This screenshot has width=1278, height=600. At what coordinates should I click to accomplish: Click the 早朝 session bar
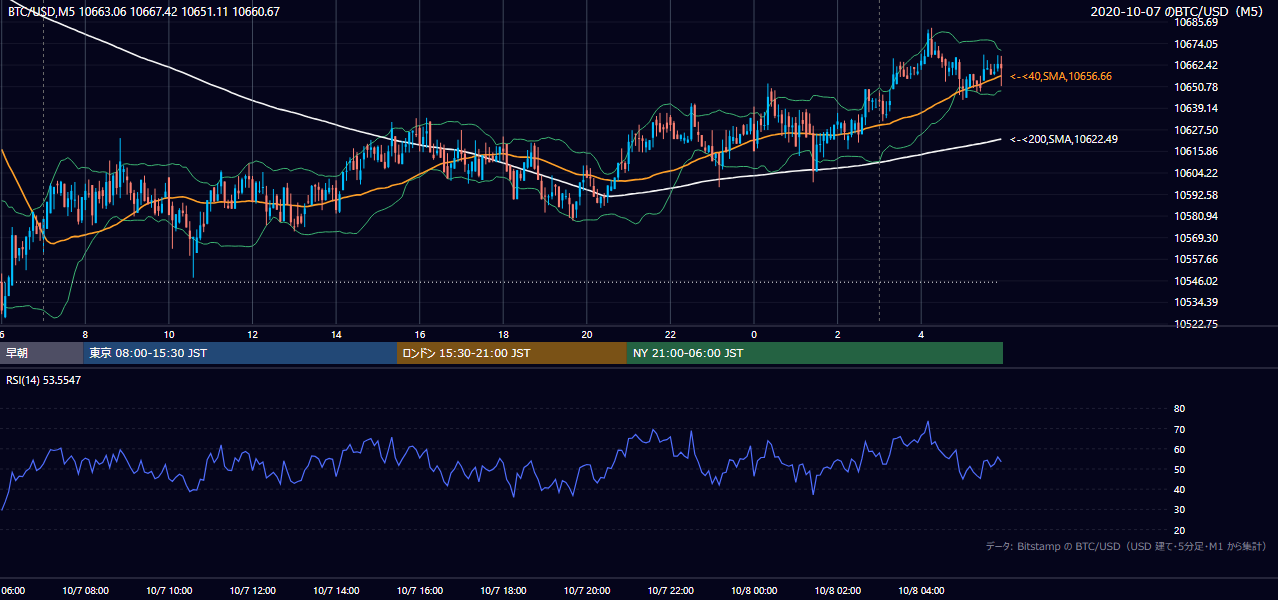tap(41, 353)
